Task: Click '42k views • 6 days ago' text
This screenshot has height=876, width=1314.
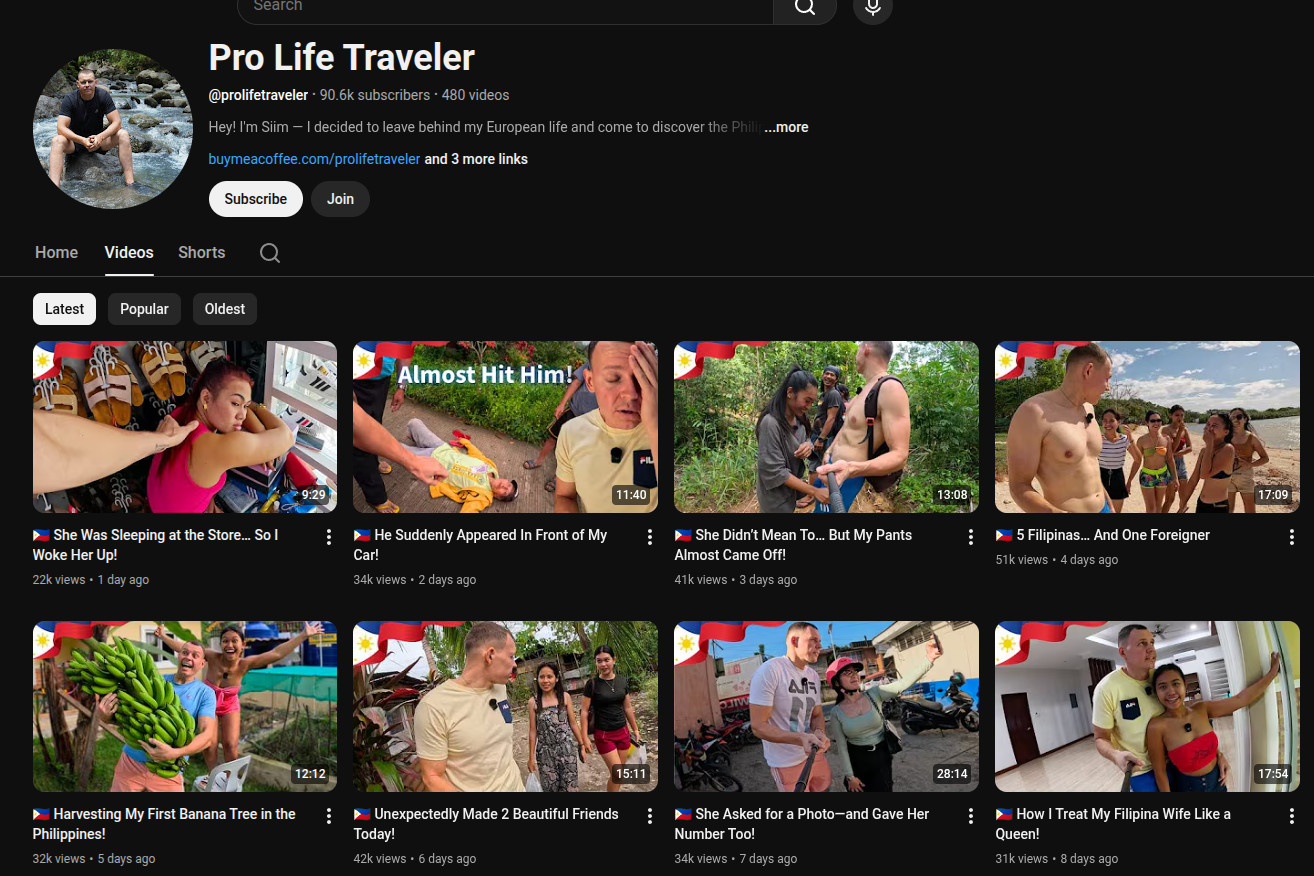Action: [x=415, y=859]
